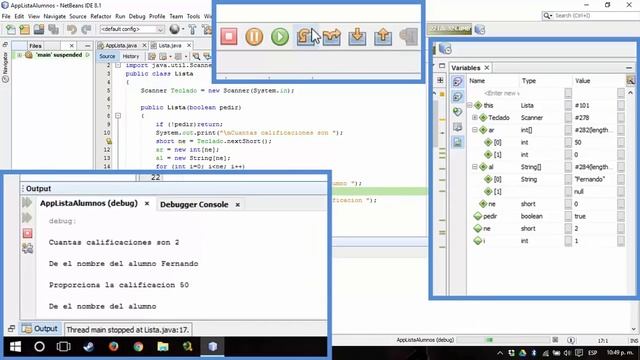Viewport: 640px width, 360px height.
Task: Collapse the 'al' String array node
Action: point(475,167)
